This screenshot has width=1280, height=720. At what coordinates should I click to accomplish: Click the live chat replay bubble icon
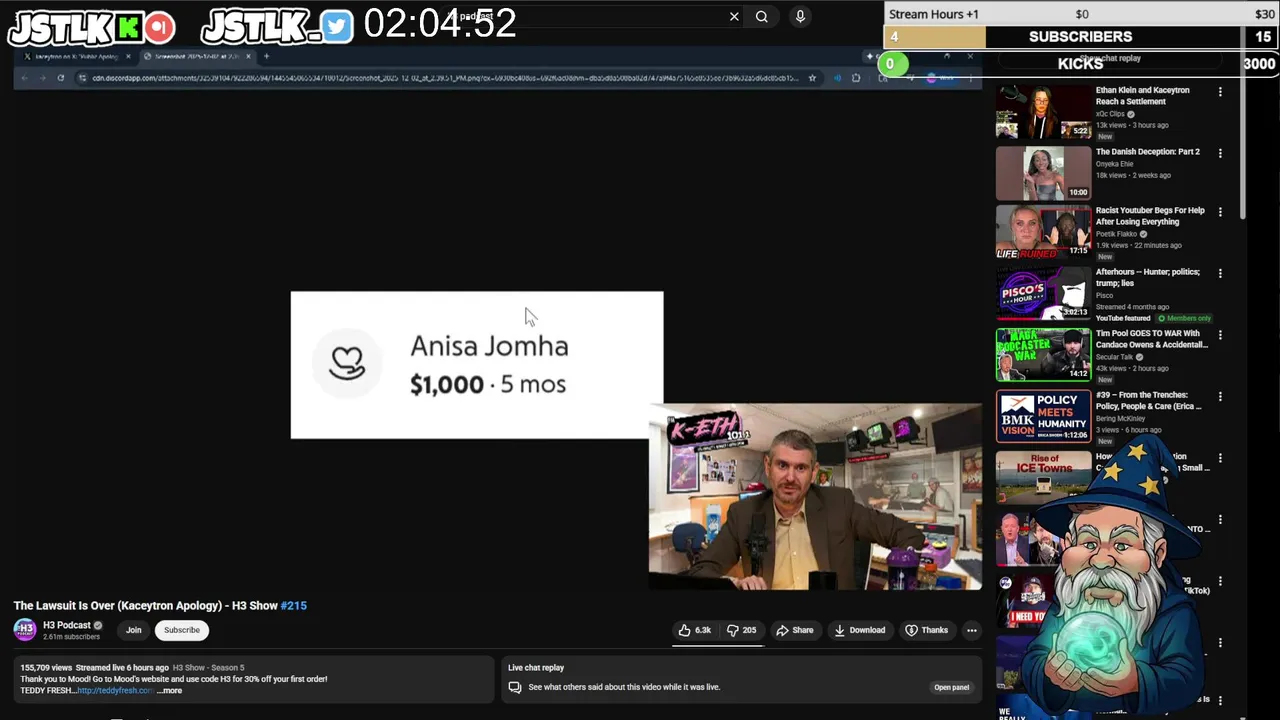tap(515, 687)
